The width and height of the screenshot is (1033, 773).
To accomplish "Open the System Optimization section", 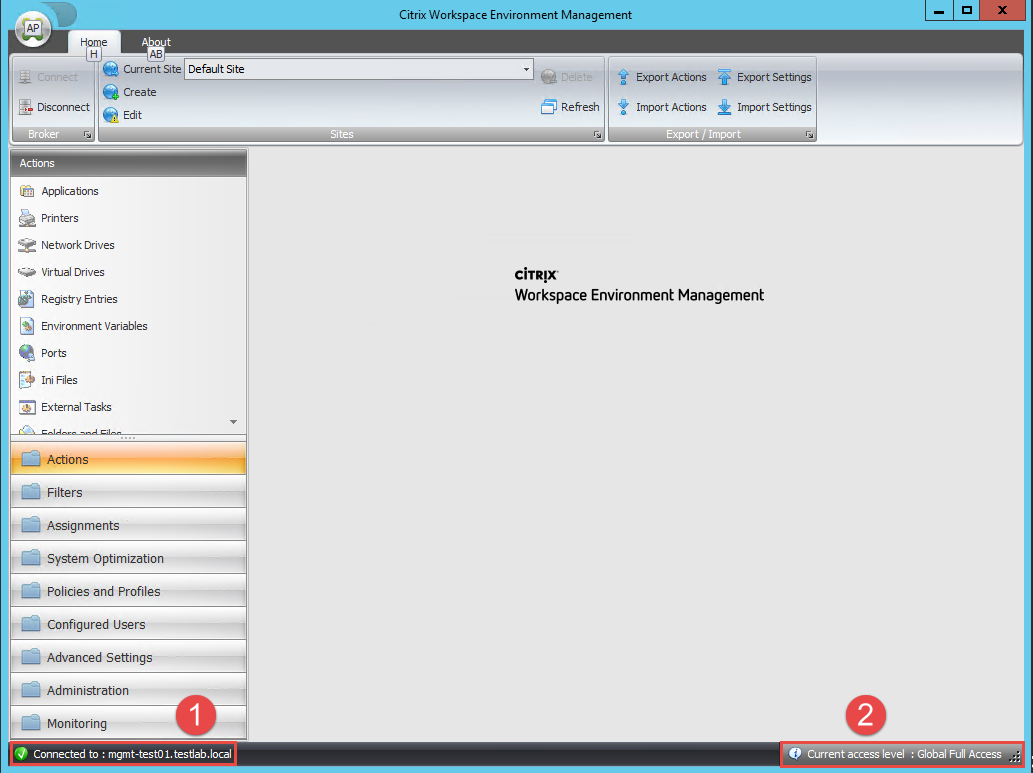I will 128,558.
